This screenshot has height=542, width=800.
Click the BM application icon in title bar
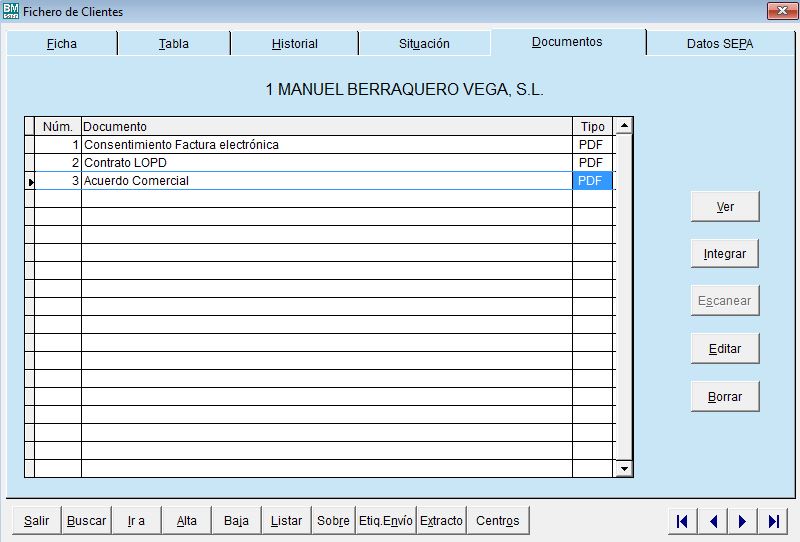pos(11,11)
